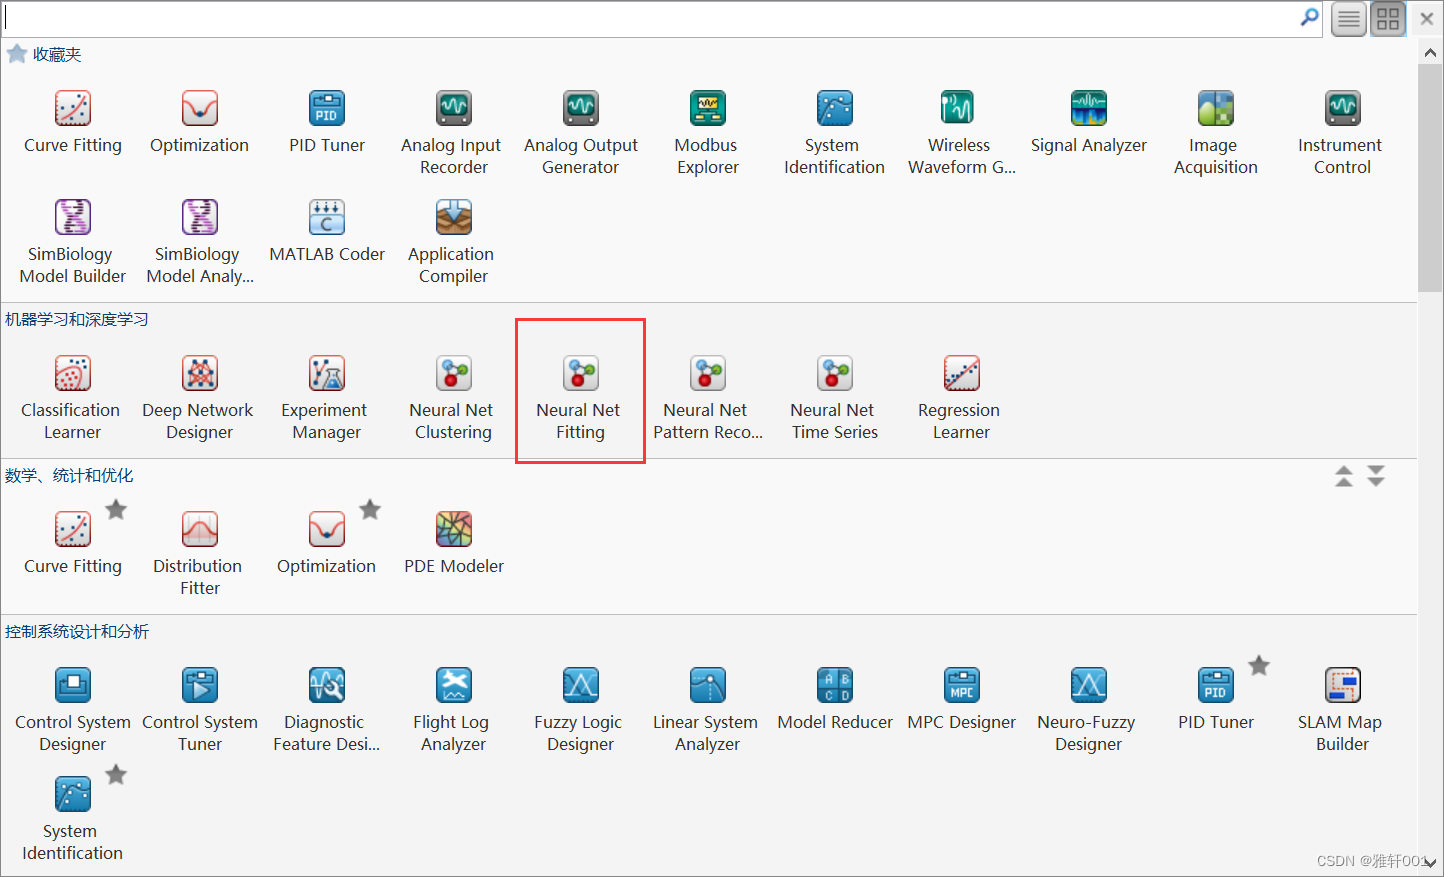Switch to grid view layout
Image resolution: width=1444 pixels, height=877 pixels.
click(1388, 19)
